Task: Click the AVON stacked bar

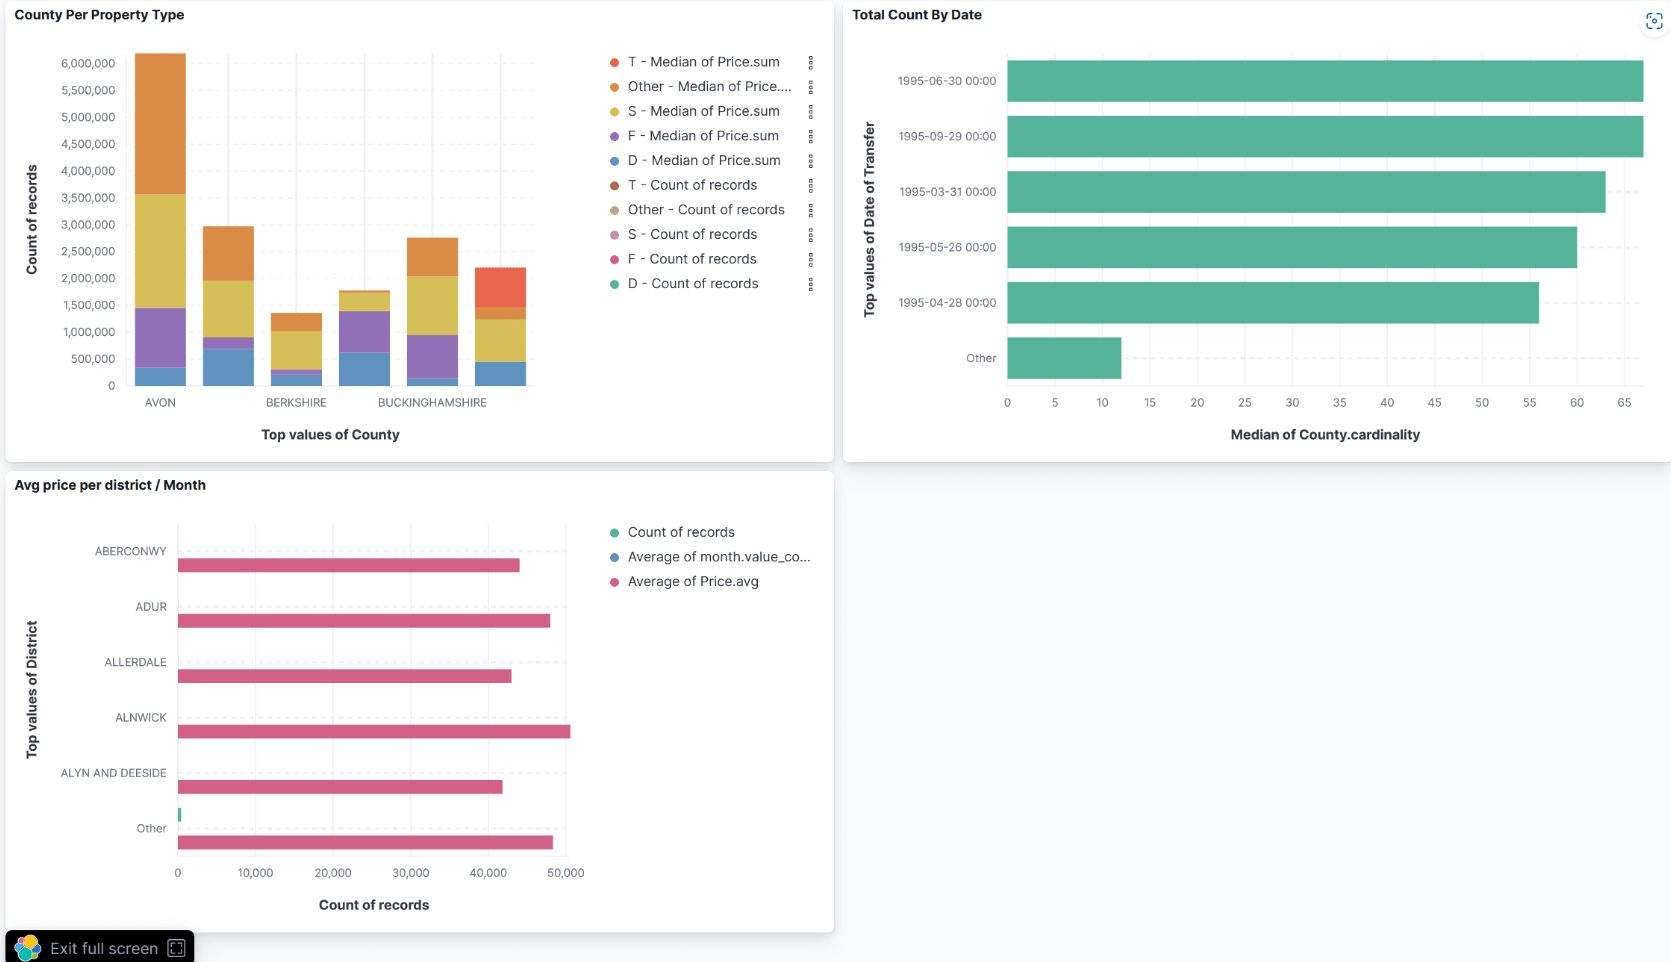Action: (160, 220)
